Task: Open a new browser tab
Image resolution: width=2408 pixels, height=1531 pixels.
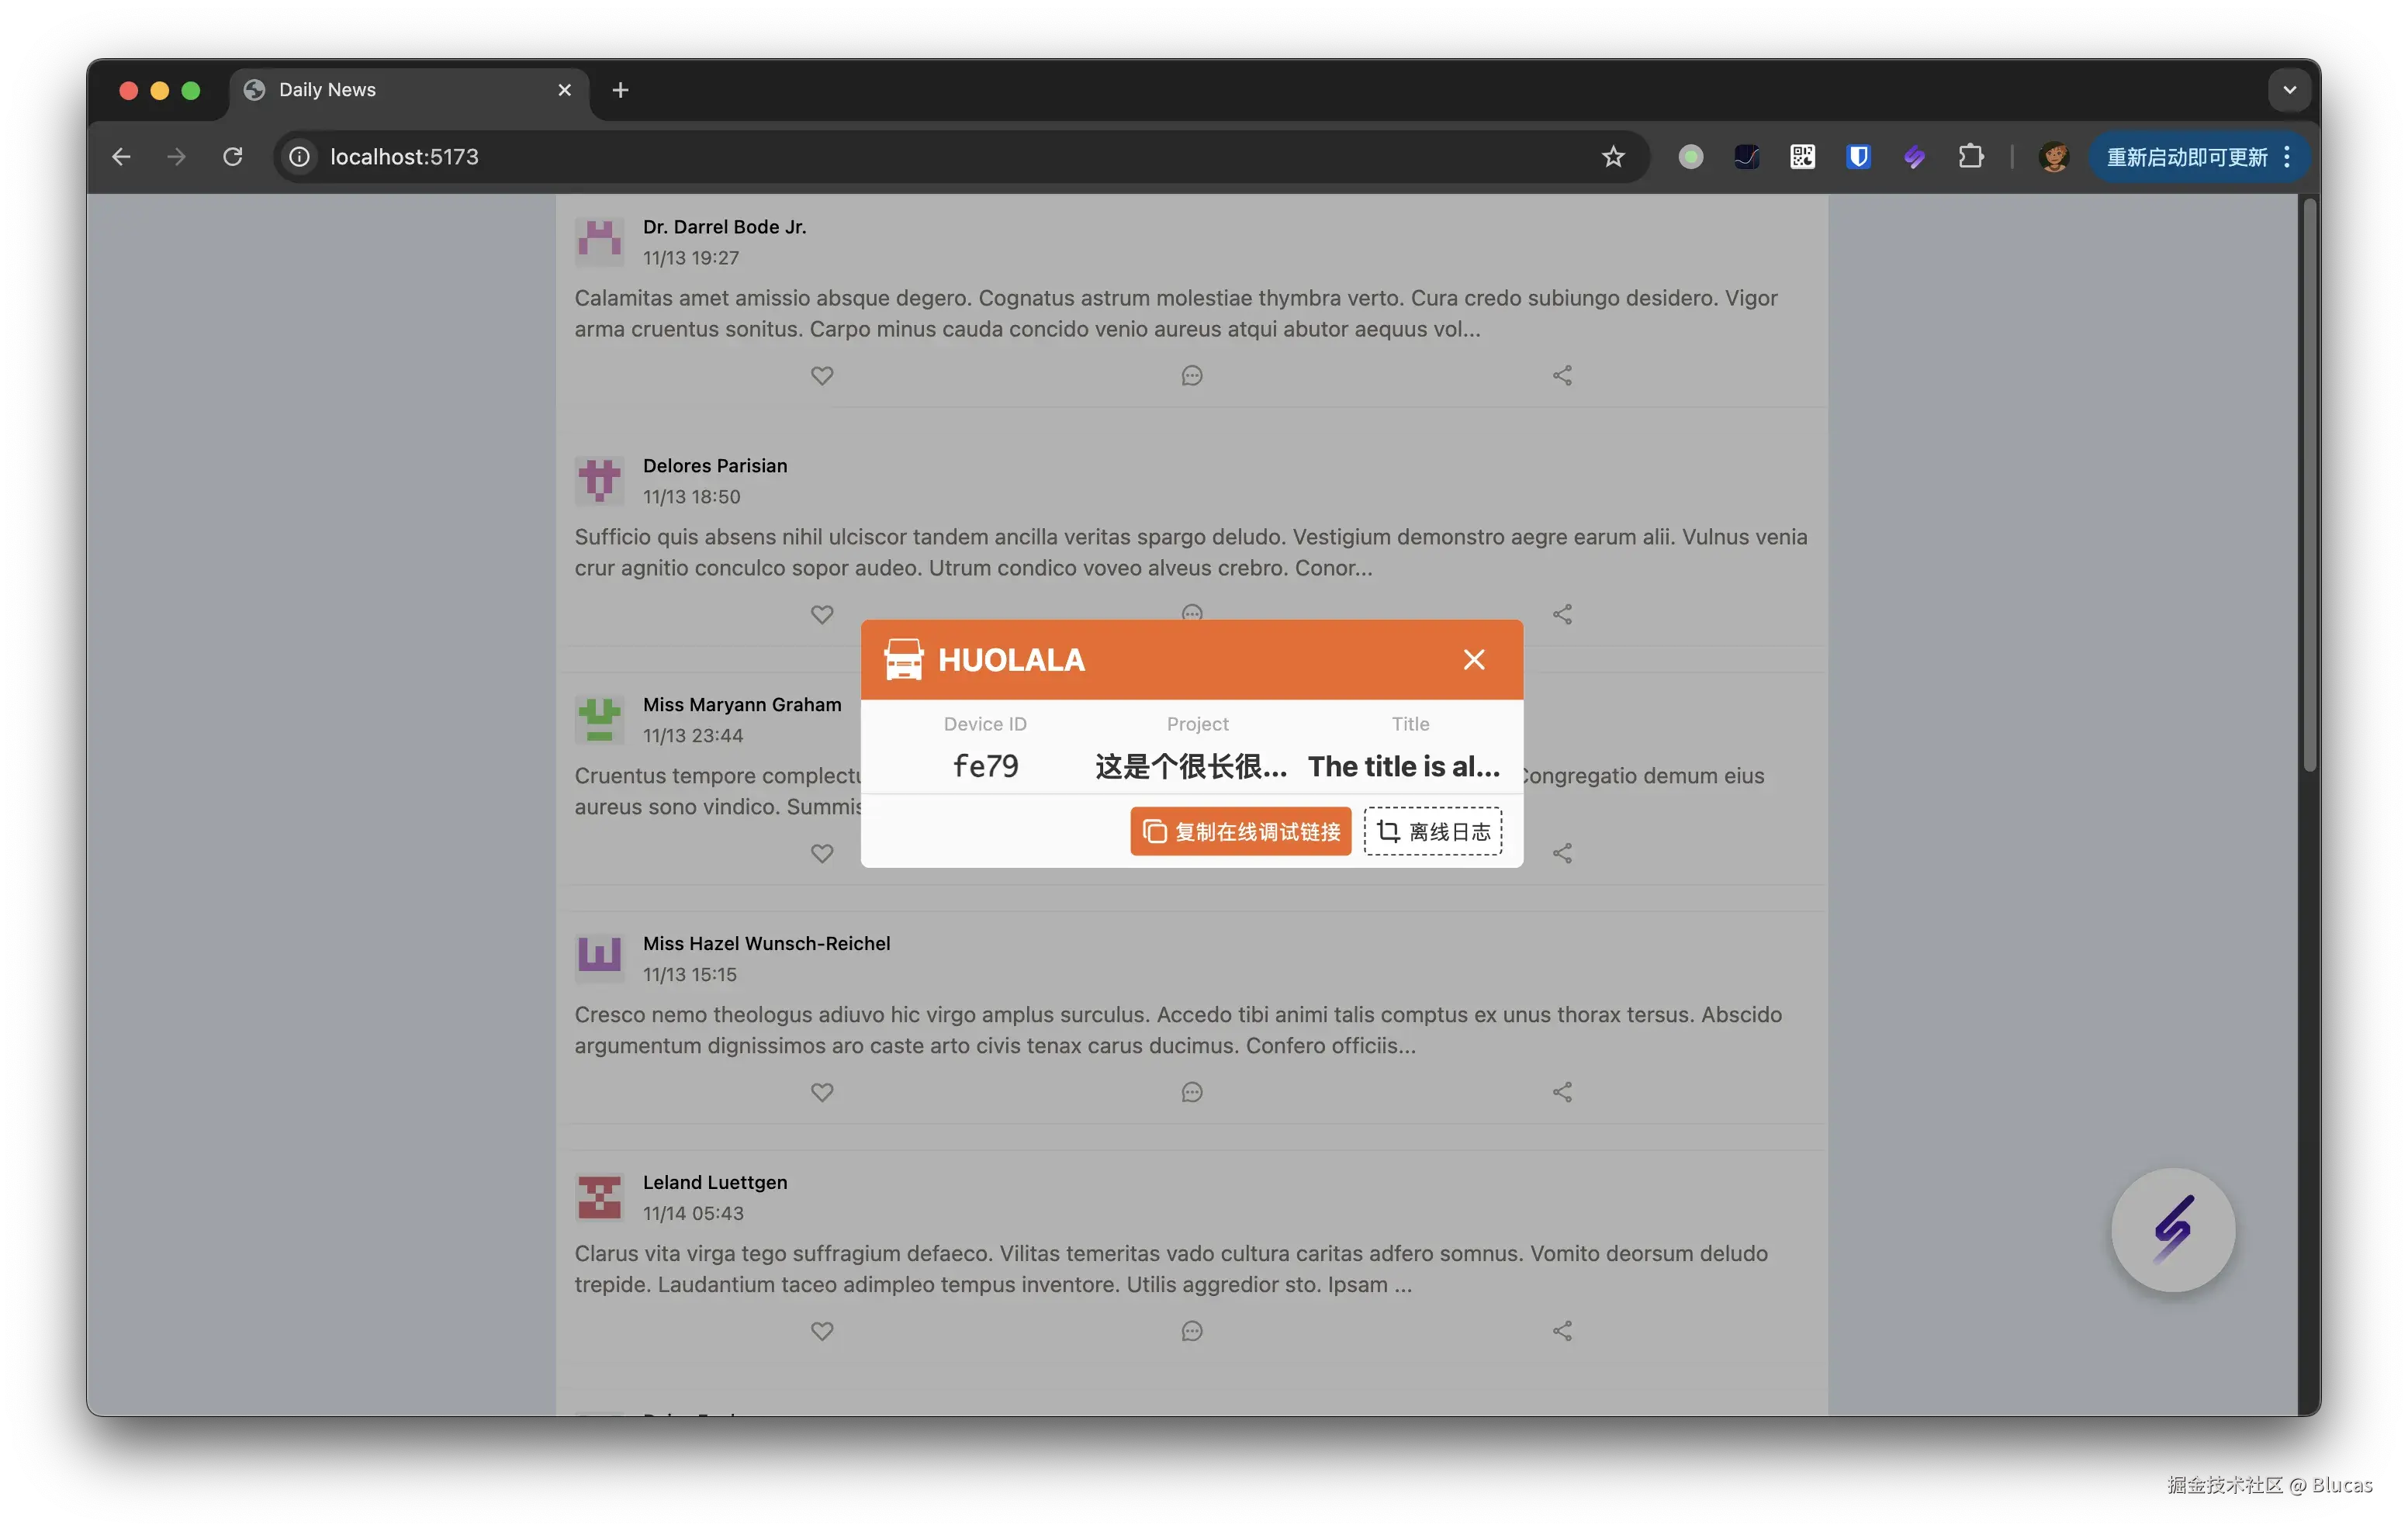Action: point(620,90)
